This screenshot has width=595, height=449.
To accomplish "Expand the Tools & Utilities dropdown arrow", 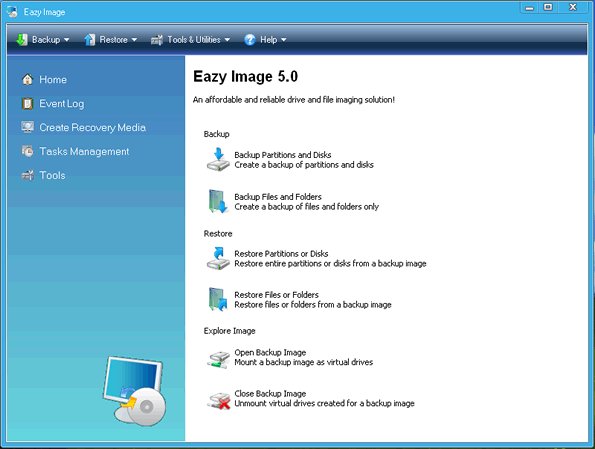I will [x=227, y=39].
